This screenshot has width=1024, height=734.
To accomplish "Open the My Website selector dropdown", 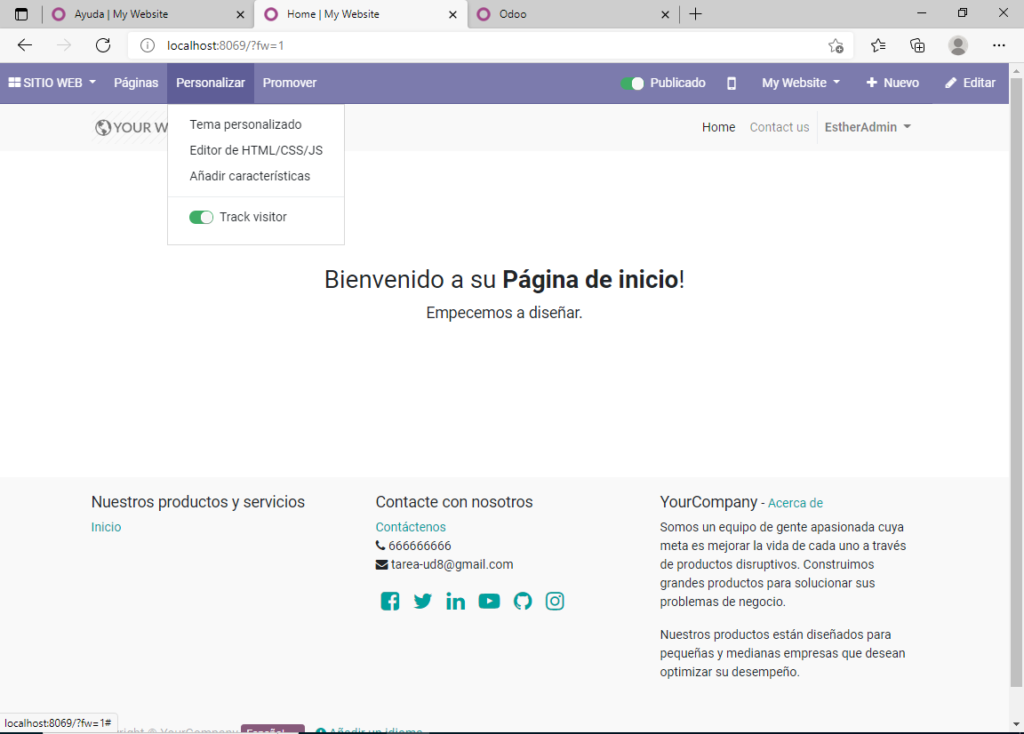I will pyautogui.click(x=800, y=83).
